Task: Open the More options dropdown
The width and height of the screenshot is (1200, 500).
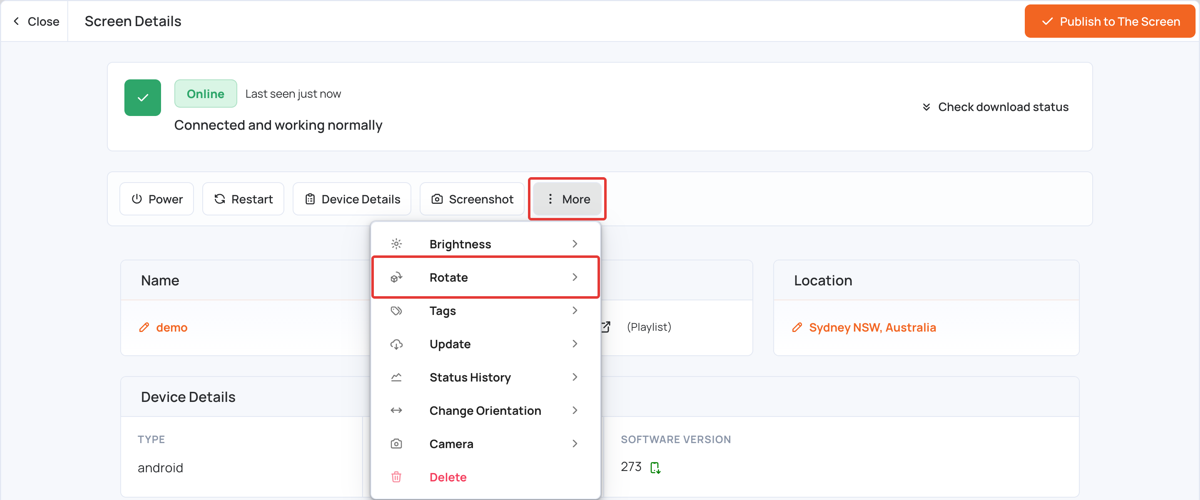Action: [567, 199]
